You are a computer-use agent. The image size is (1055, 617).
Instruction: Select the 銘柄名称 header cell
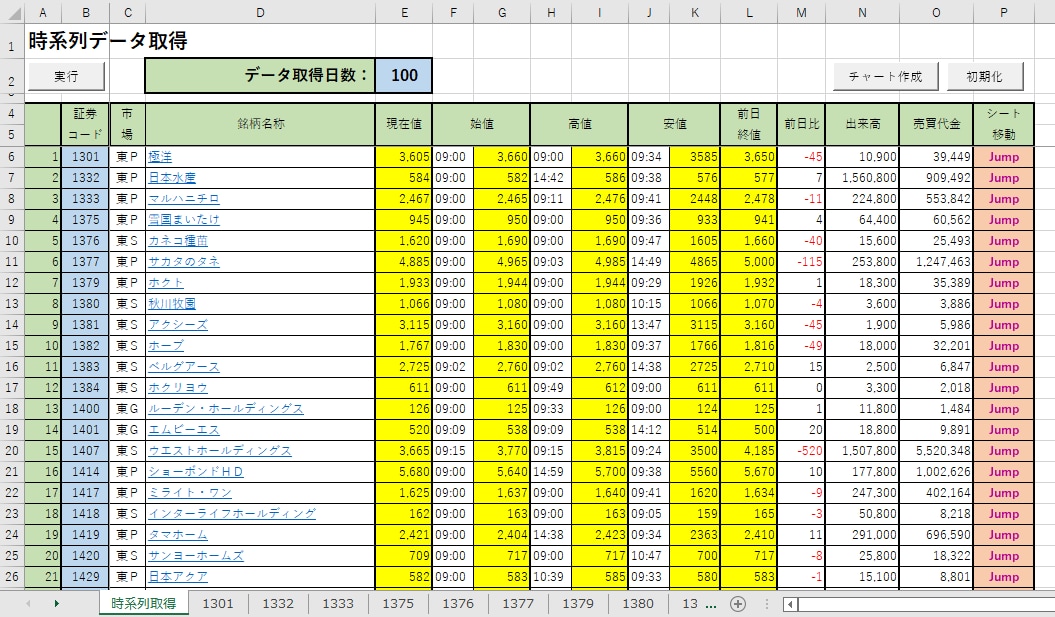(x=260, y=124)
